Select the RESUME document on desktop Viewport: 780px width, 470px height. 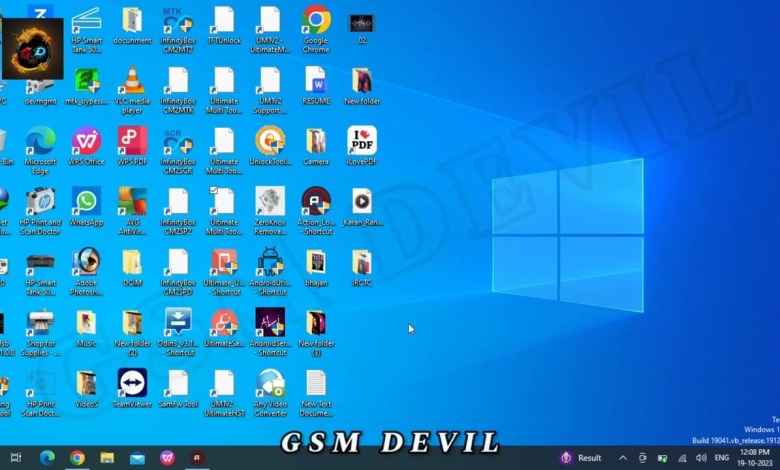click(316, 80)
